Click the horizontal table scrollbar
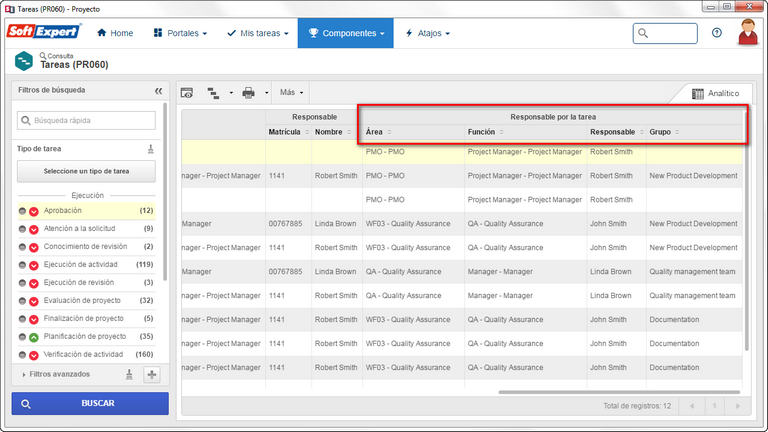 pyautogui.click(x=619, y=392)
